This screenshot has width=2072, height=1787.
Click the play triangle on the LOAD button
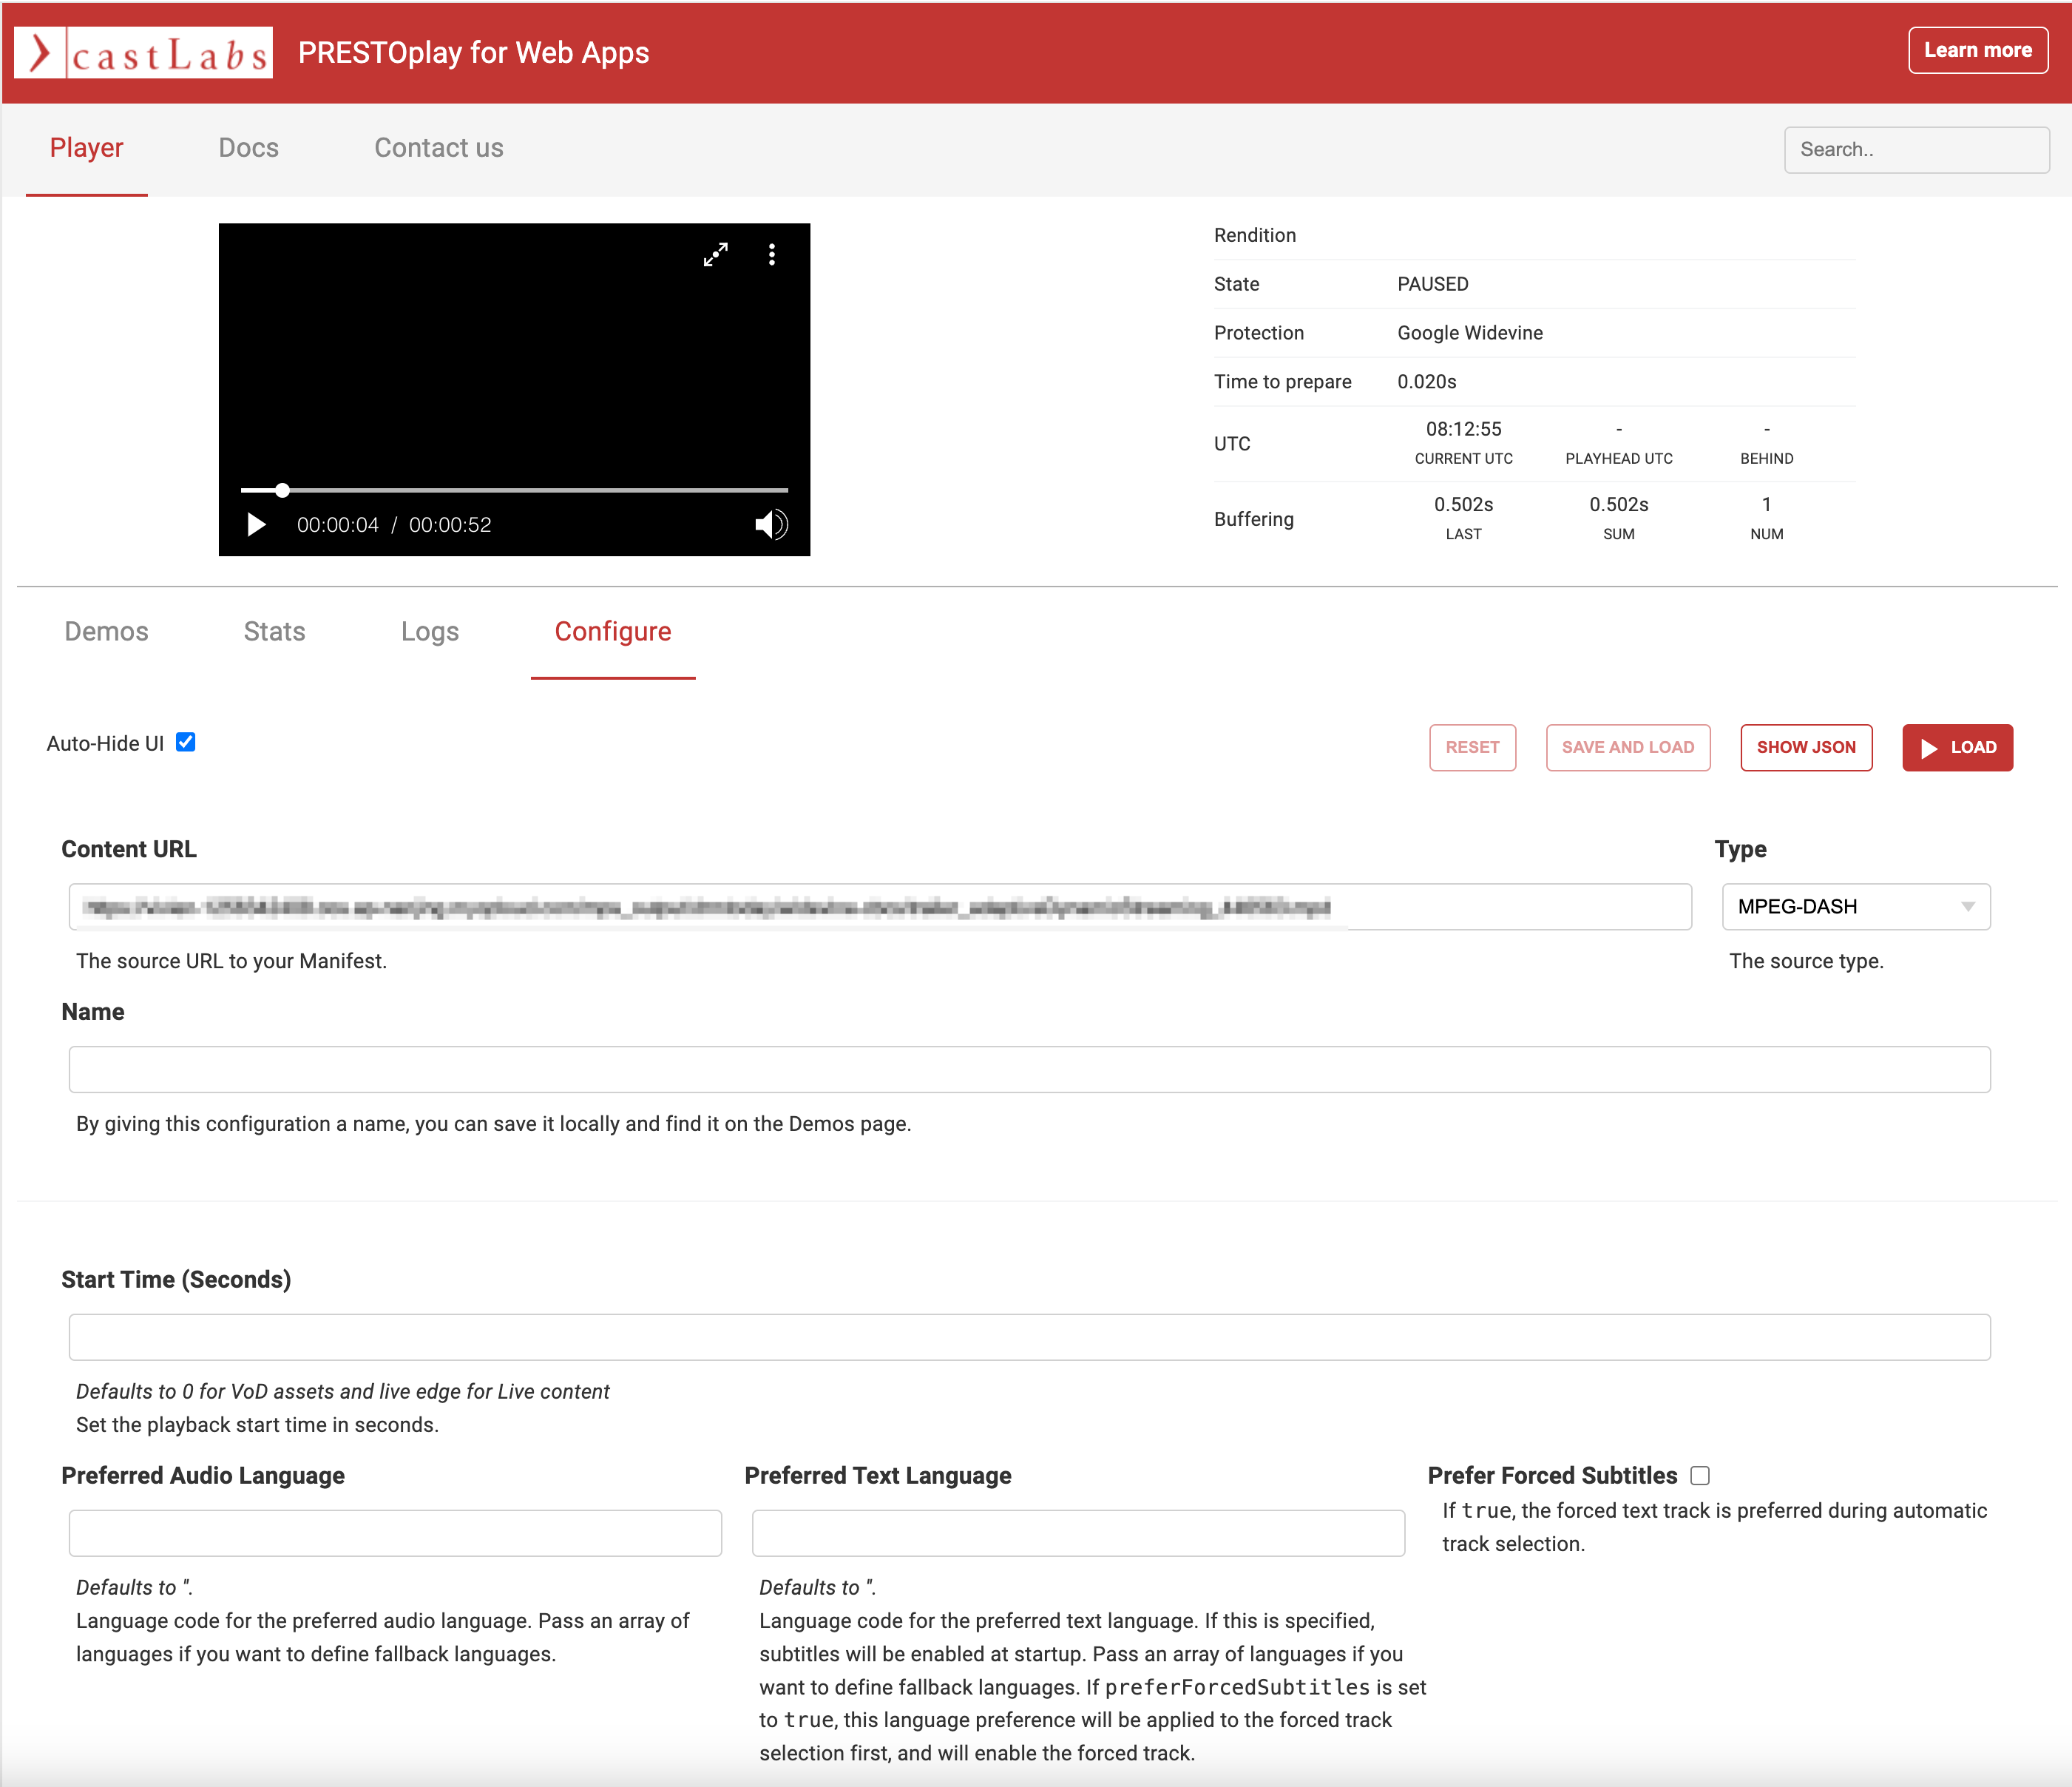tap(1929, 748)
